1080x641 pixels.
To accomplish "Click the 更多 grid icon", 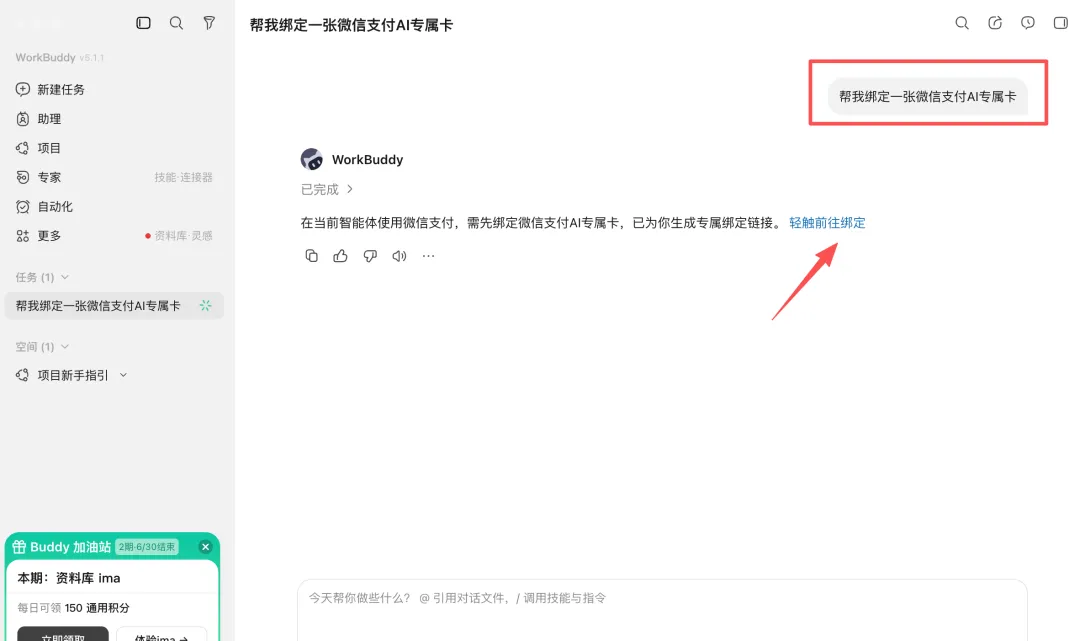I will click(23, 236).
